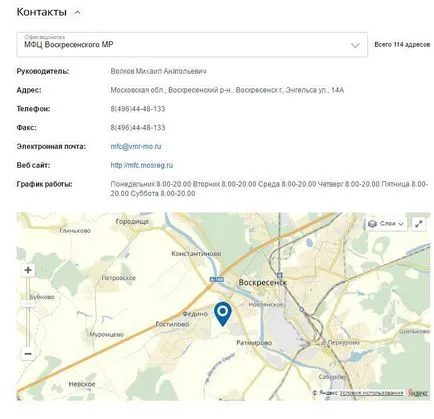Image resolution: width=434 pixels, height=419 pixels.
Task: Click the Федино label on map
Action: [x=195, y=314]
